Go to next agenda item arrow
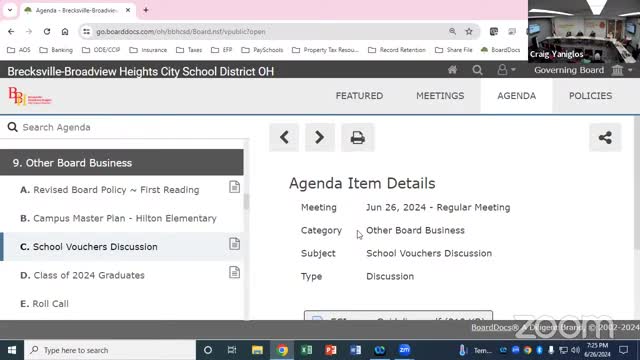Screen dimensions: 640x360 pyautogui.click(x=320, y=138)
